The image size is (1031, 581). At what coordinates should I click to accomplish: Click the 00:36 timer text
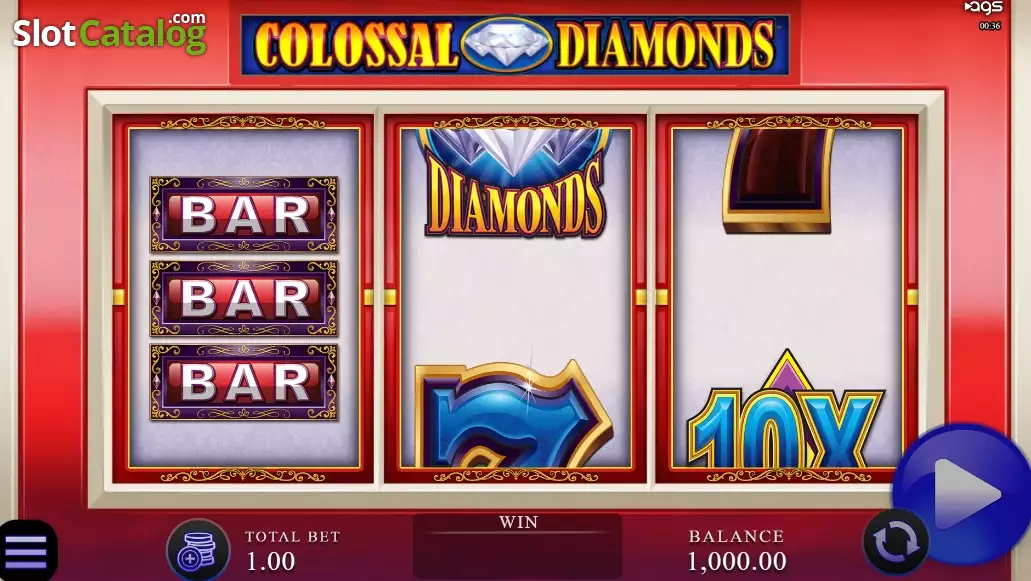[990, 26]
